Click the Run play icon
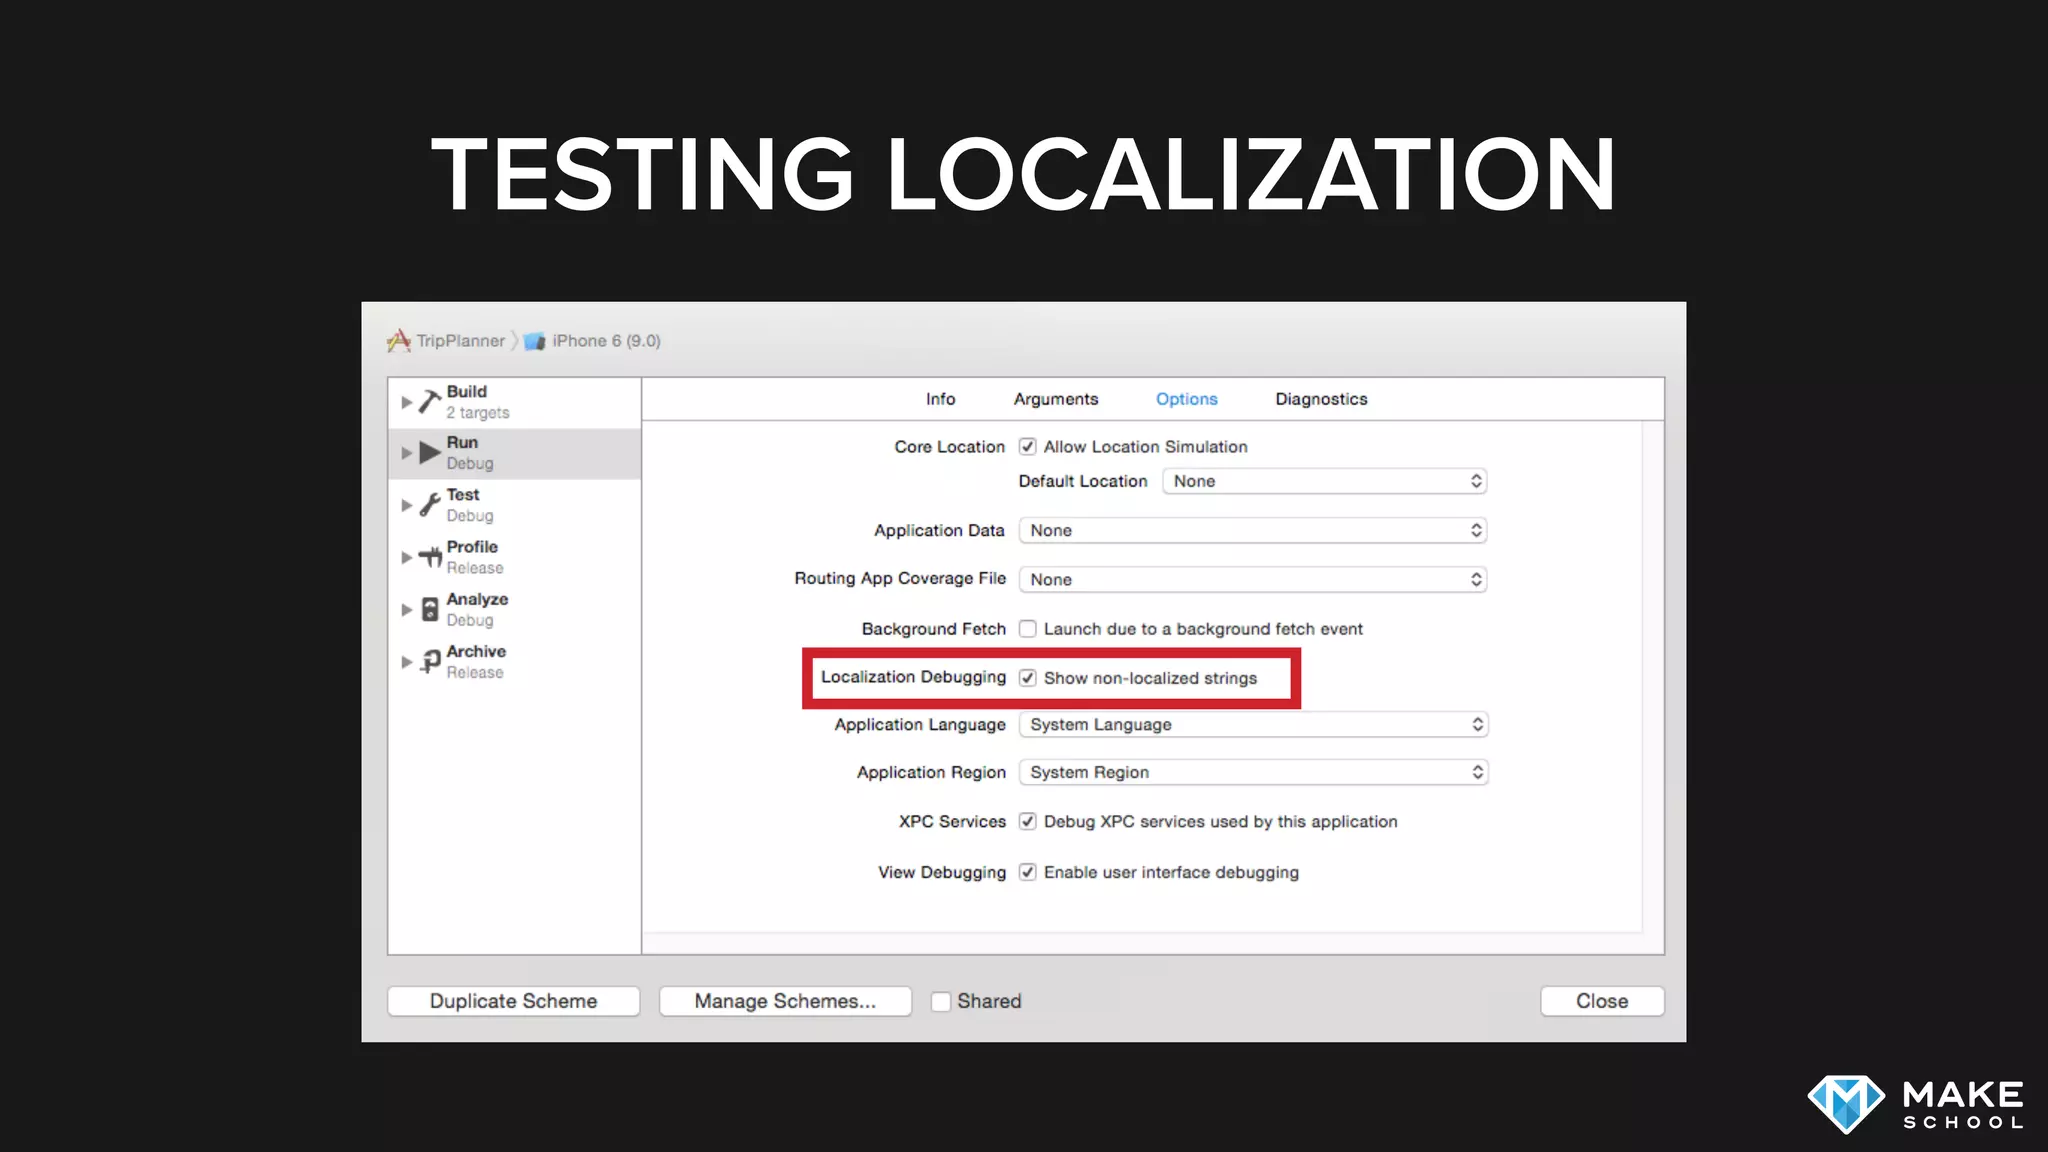Screen dimensions: 2048x1152 [x=430, y=453]
